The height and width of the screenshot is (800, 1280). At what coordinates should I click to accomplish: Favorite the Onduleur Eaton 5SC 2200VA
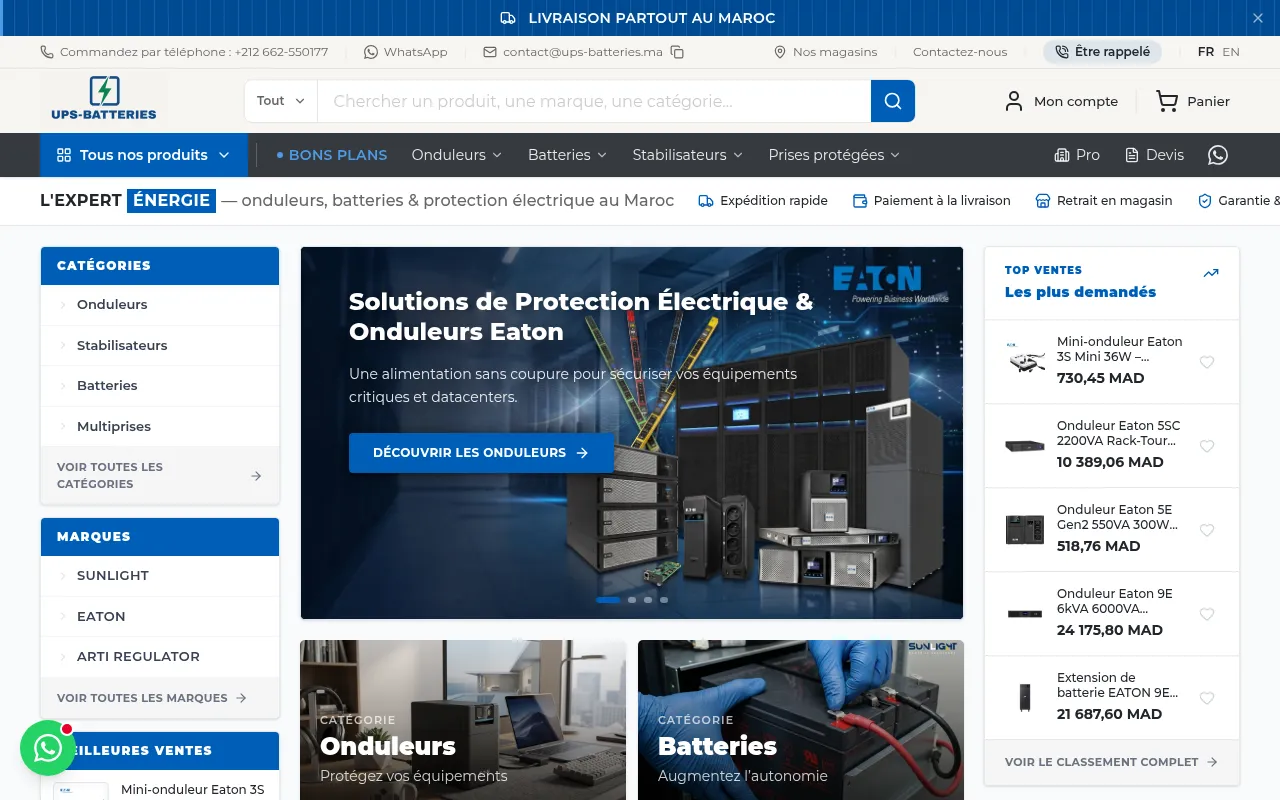click(1207, 446)
